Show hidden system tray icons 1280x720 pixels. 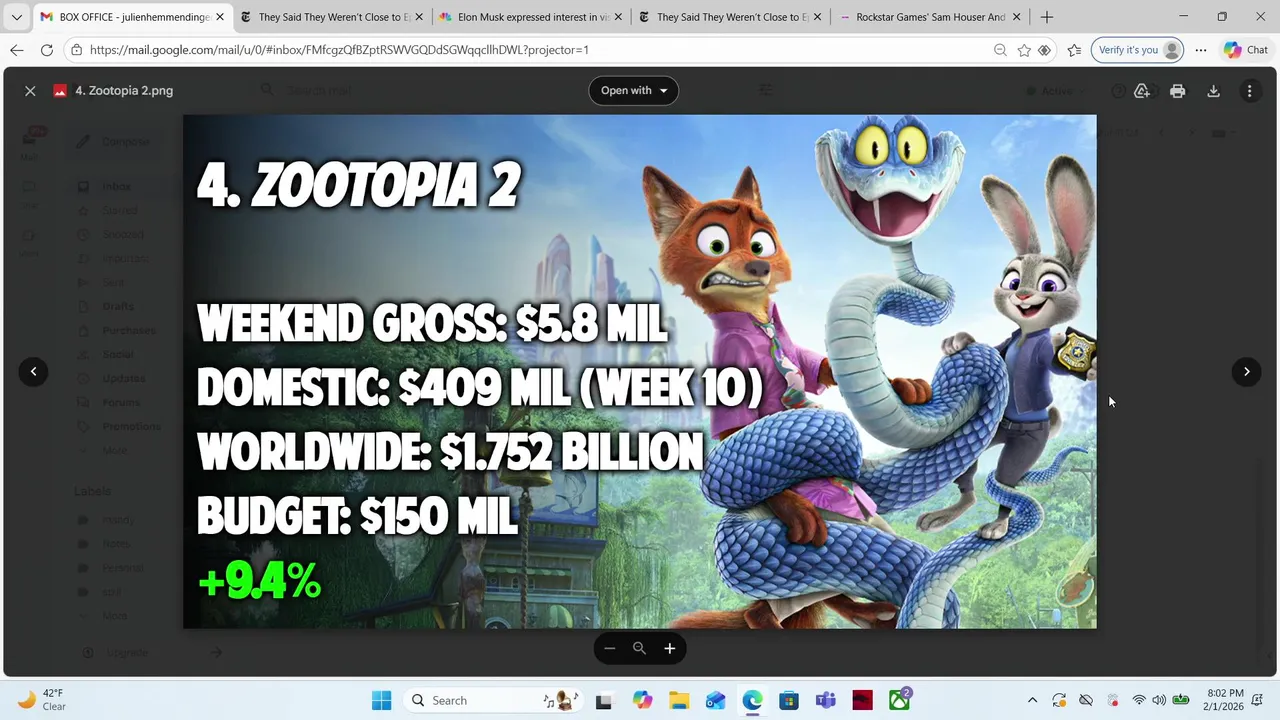(1032, 700)
